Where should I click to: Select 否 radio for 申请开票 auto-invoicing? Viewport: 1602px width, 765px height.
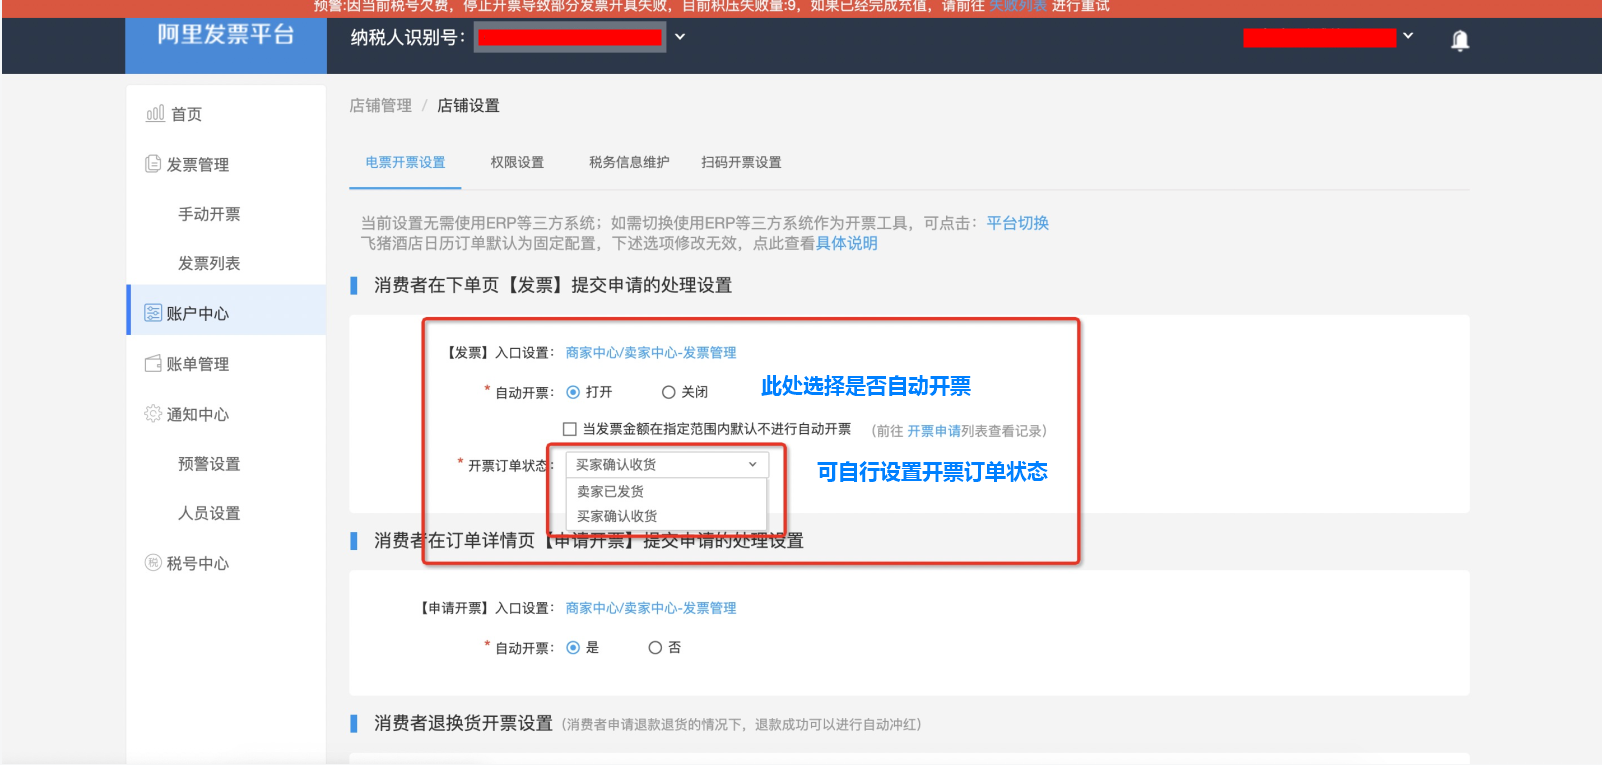click(655, 648)
